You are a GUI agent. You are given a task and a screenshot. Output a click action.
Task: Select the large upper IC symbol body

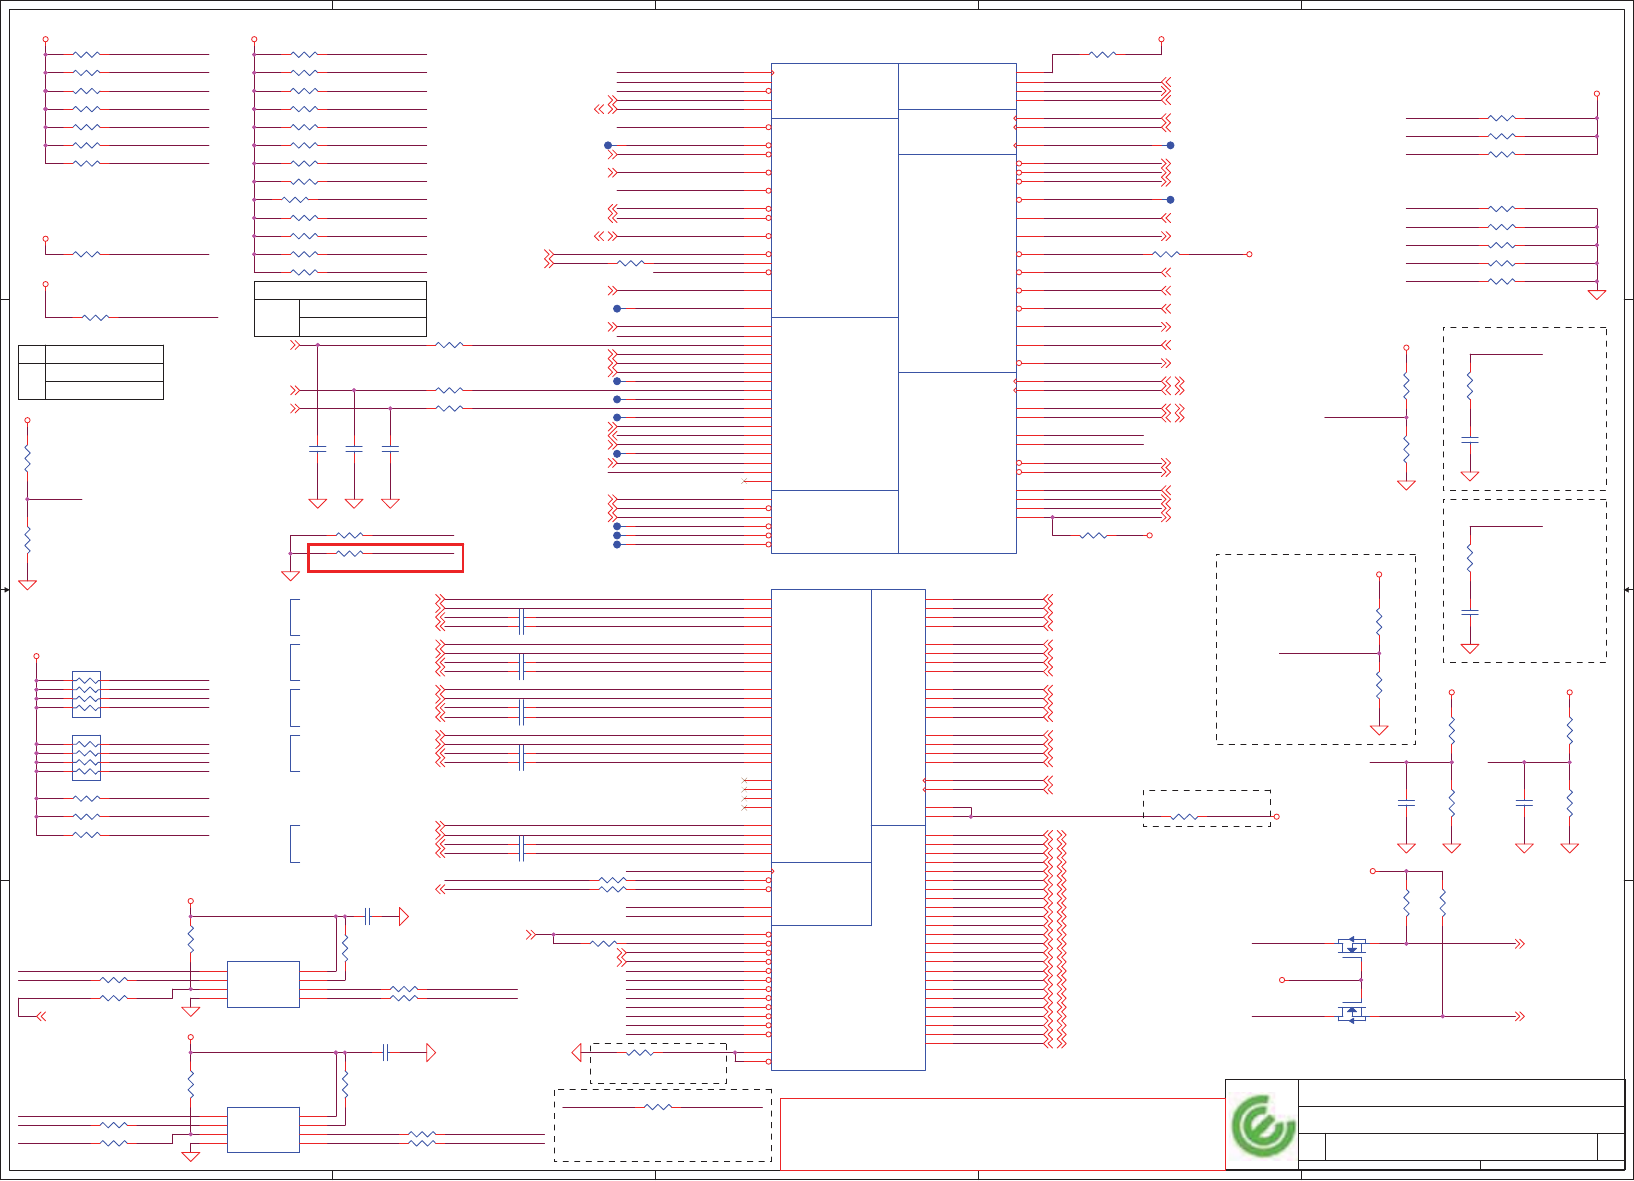point(894,308)
